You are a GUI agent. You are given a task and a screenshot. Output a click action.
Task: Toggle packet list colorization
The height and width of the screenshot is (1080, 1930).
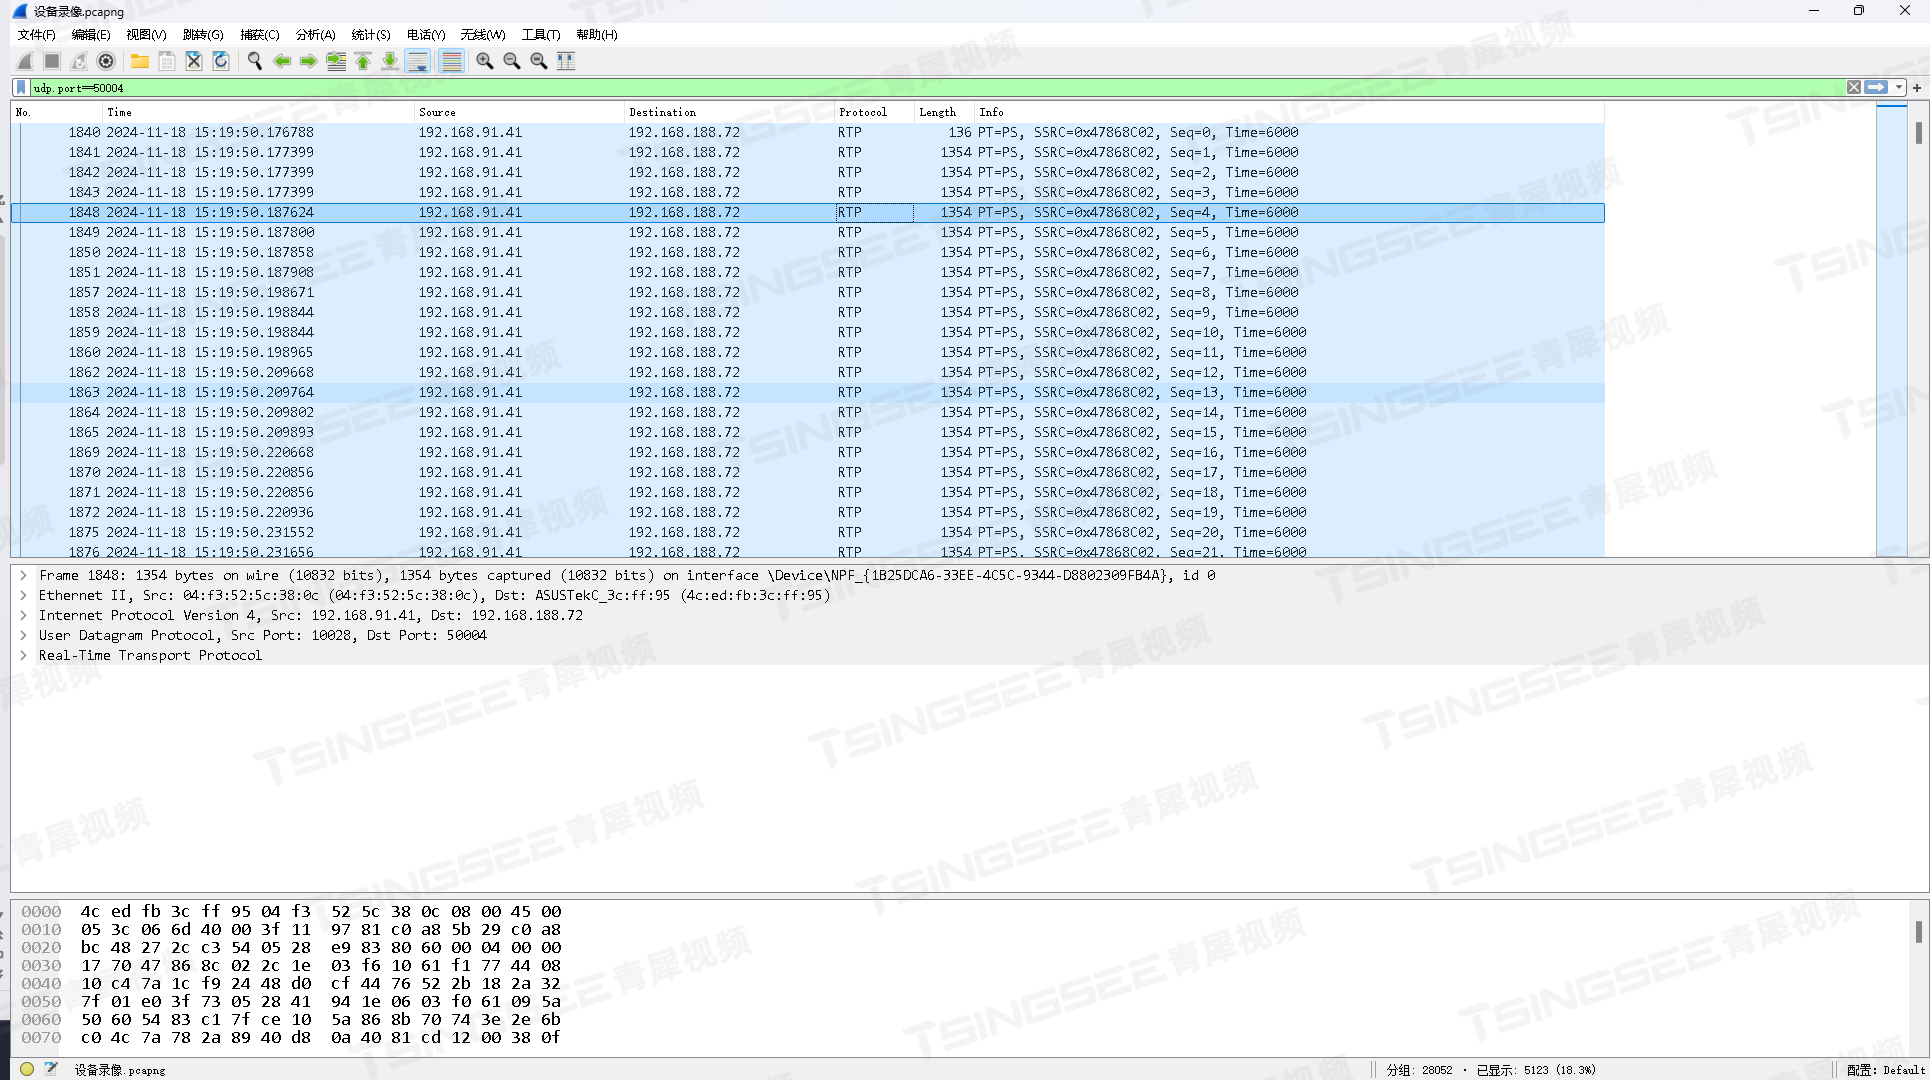click(x=451, y=61)
